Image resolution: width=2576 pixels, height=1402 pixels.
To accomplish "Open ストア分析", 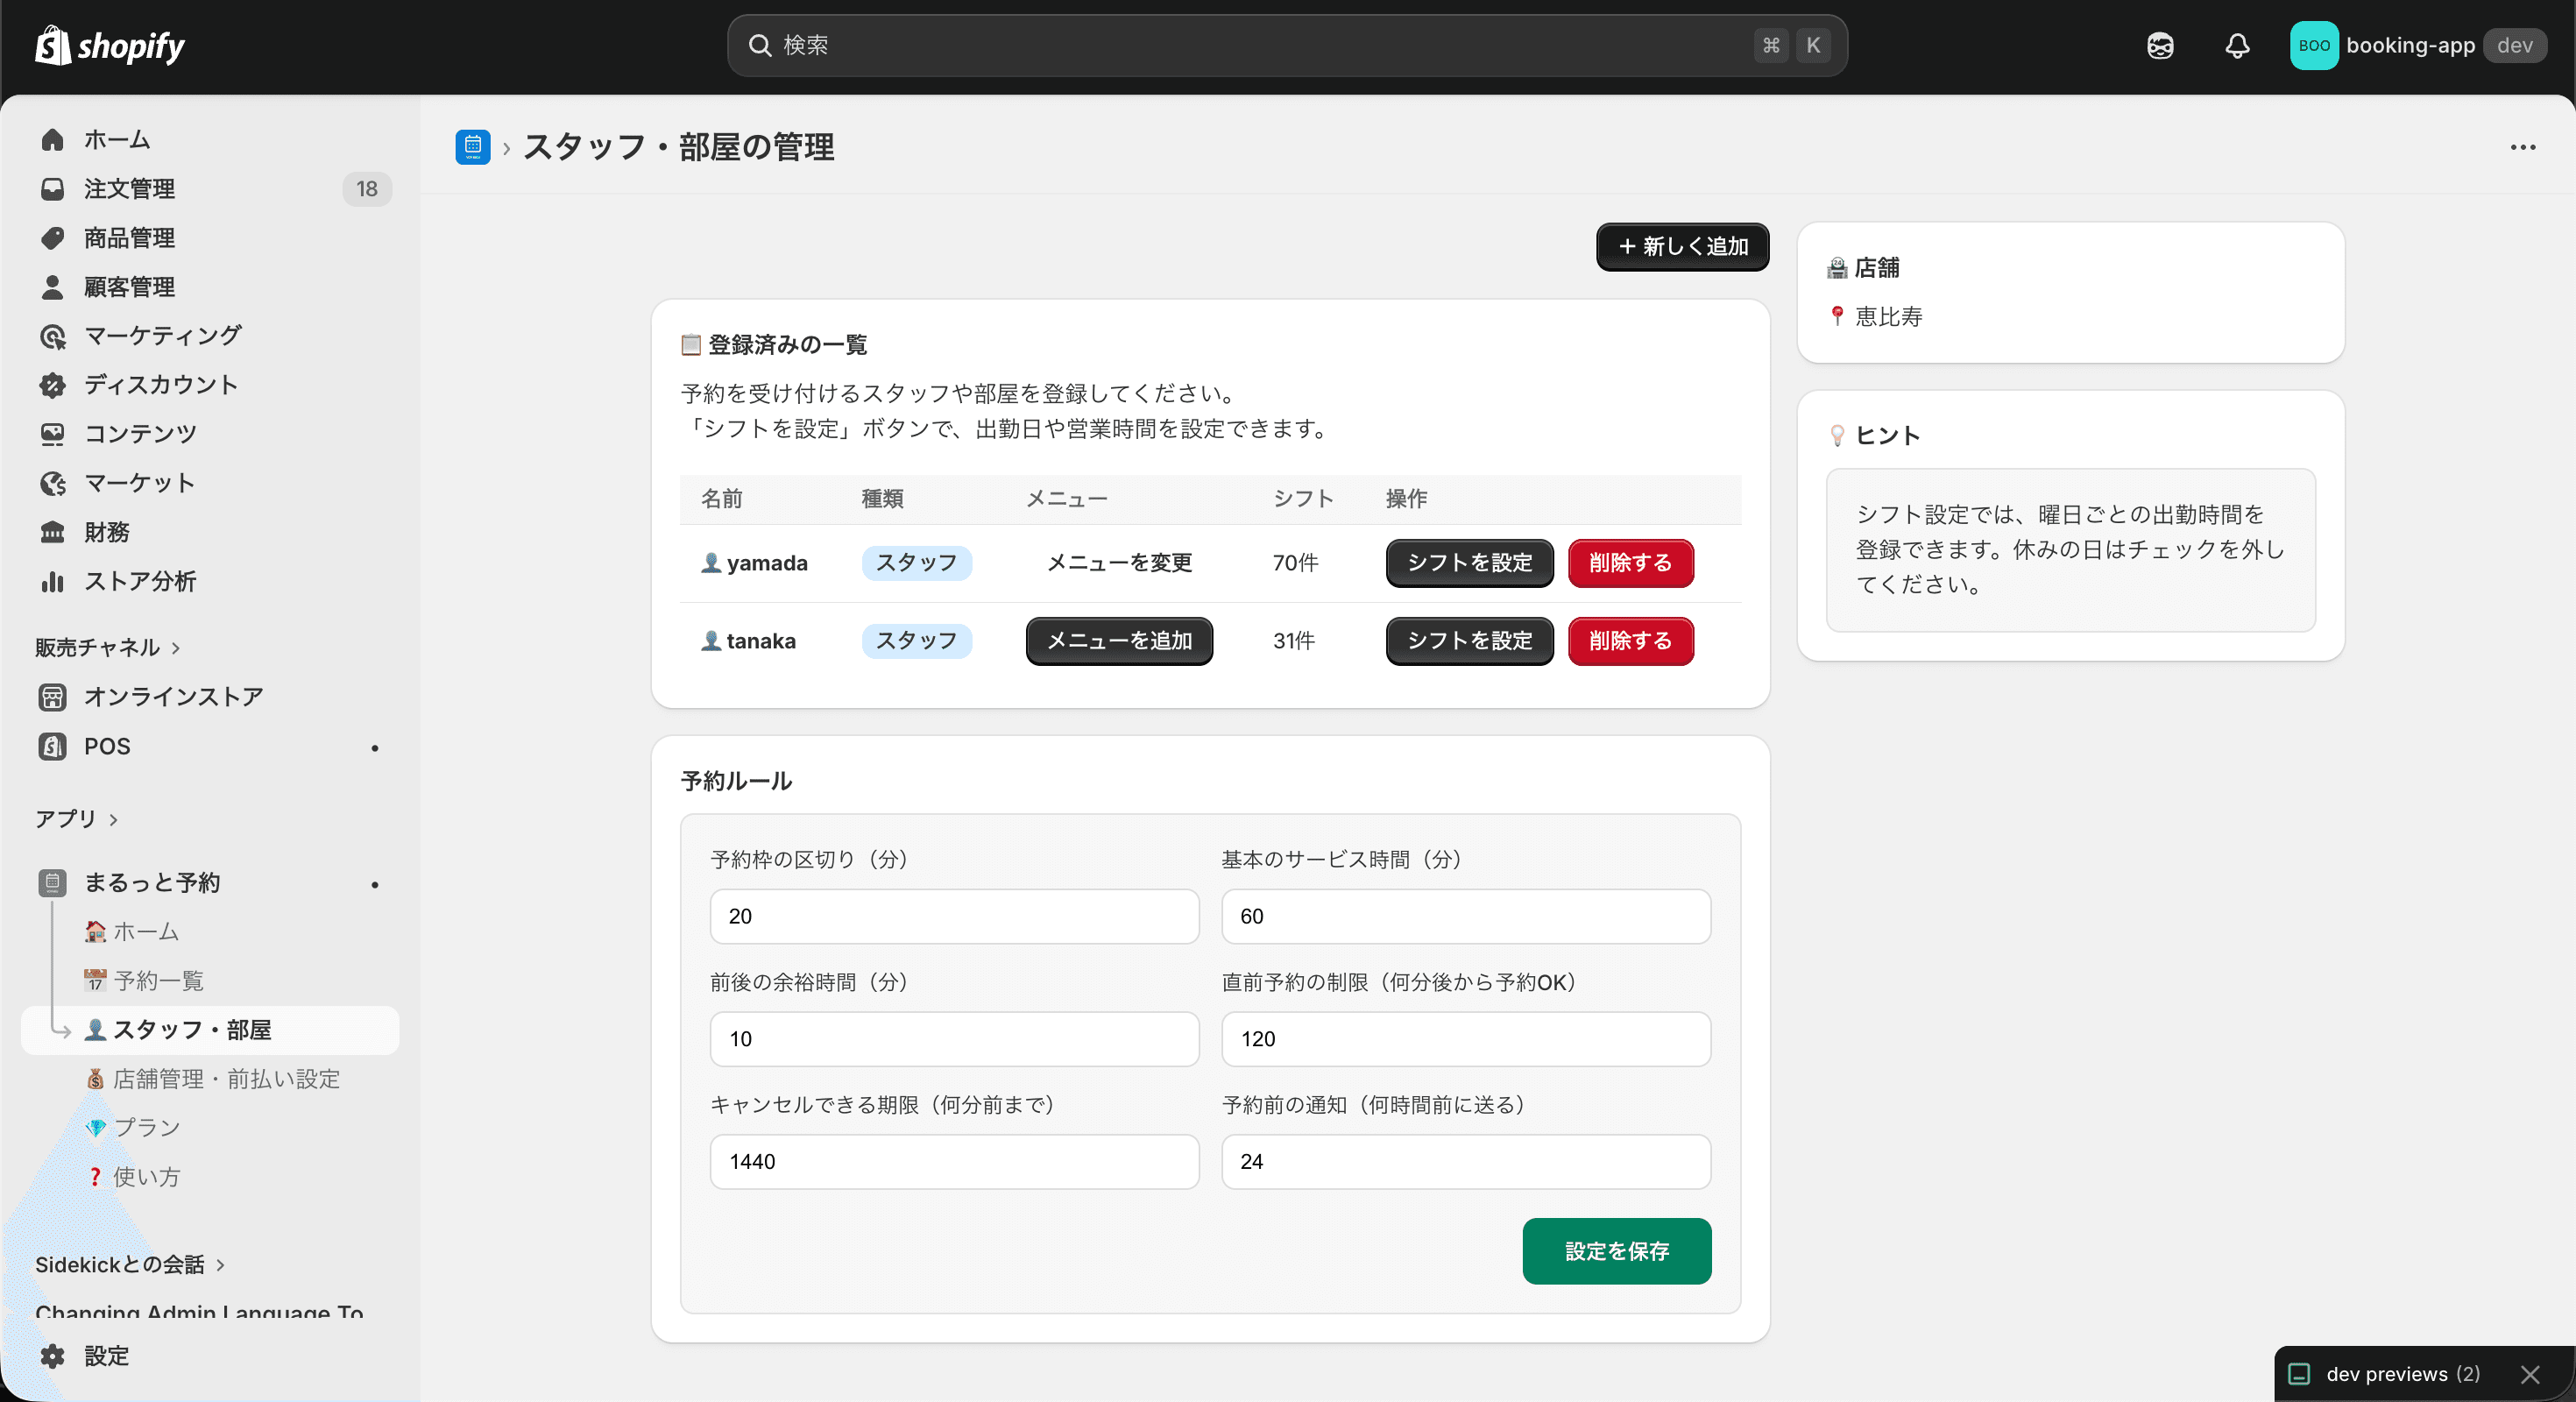I will pyautogui.click(x=140, y=581).
